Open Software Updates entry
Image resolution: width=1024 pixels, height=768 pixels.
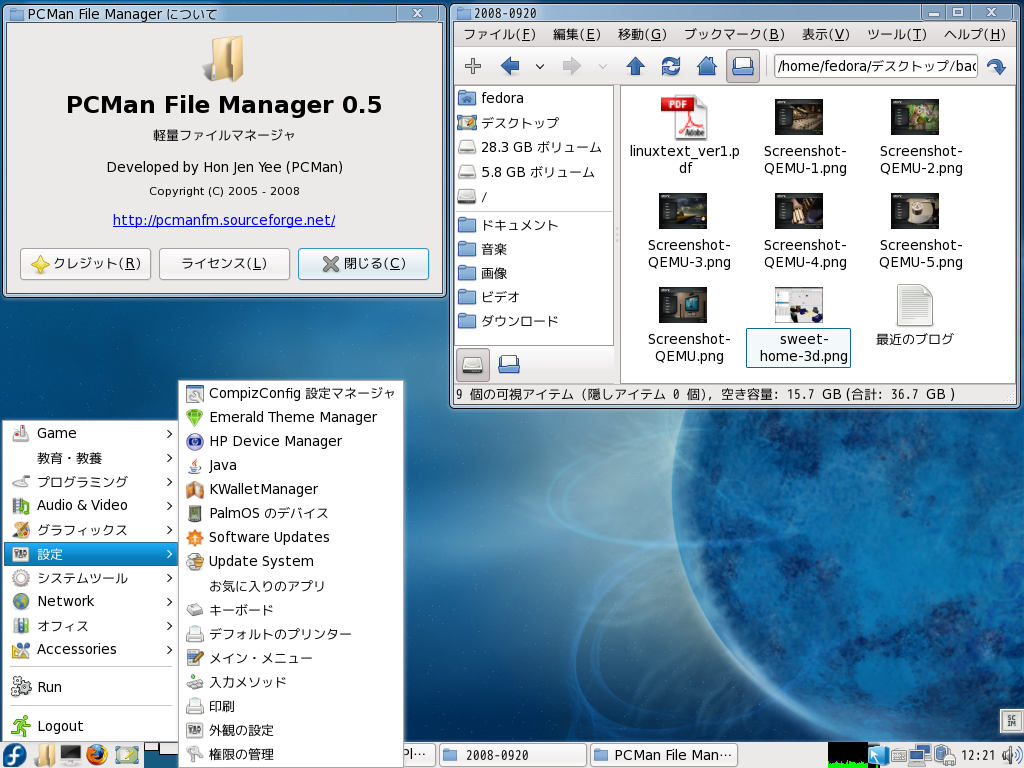(x=291, y=537)
